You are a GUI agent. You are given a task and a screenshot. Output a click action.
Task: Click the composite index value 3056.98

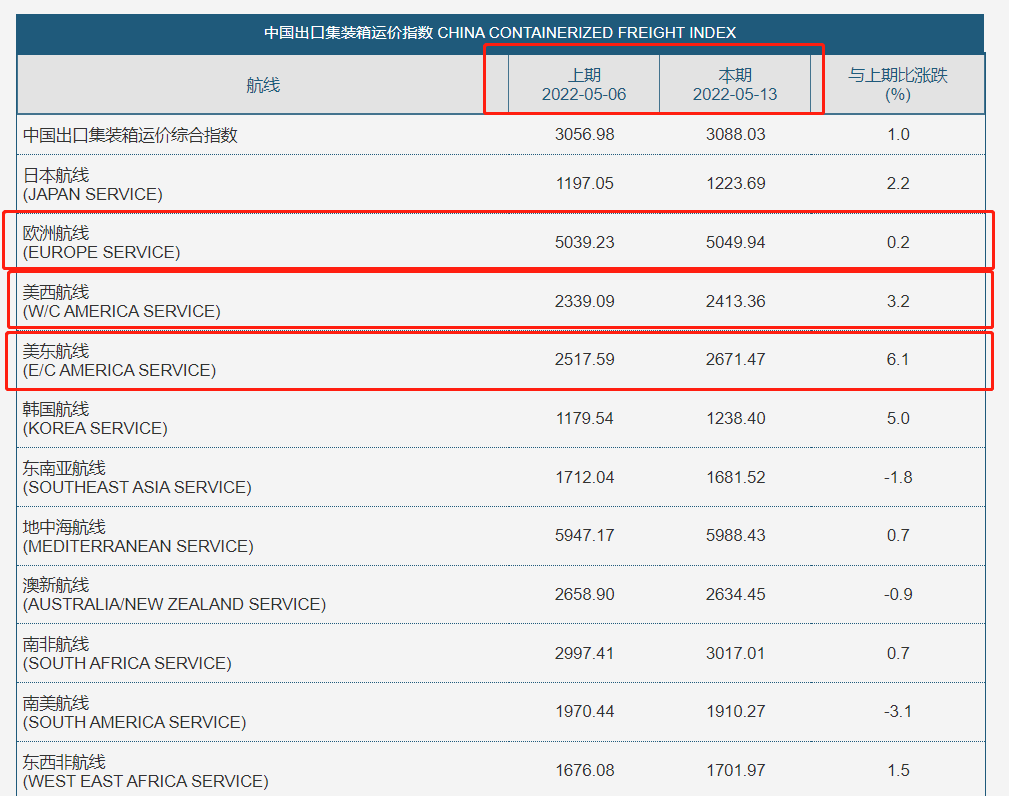(x=584, y=134)
